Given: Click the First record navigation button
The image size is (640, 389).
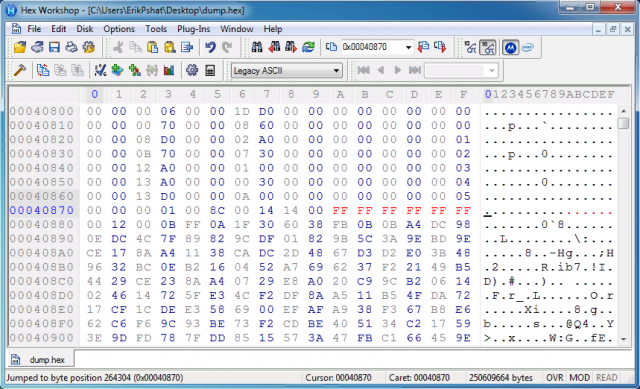Looking at the screenshot, I should (x=363, y=70).
